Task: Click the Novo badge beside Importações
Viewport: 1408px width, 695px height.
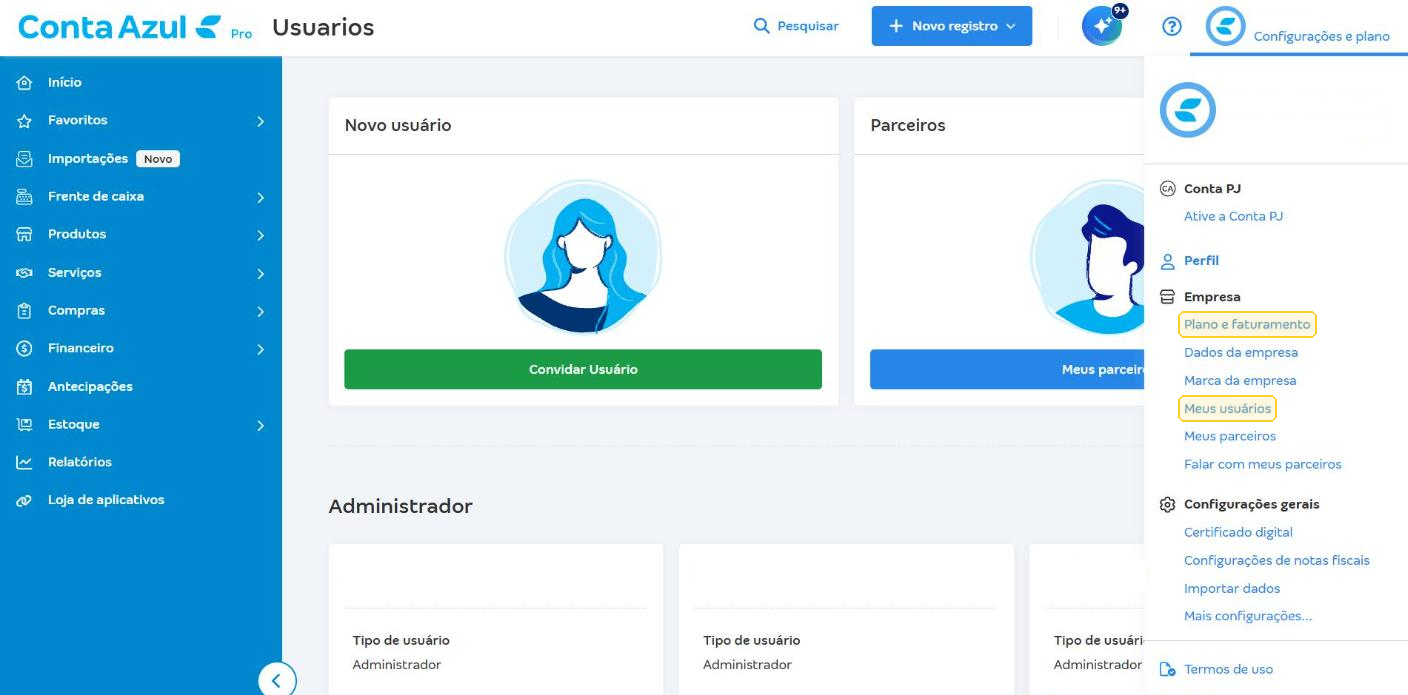Action: (x=158, y=159)
